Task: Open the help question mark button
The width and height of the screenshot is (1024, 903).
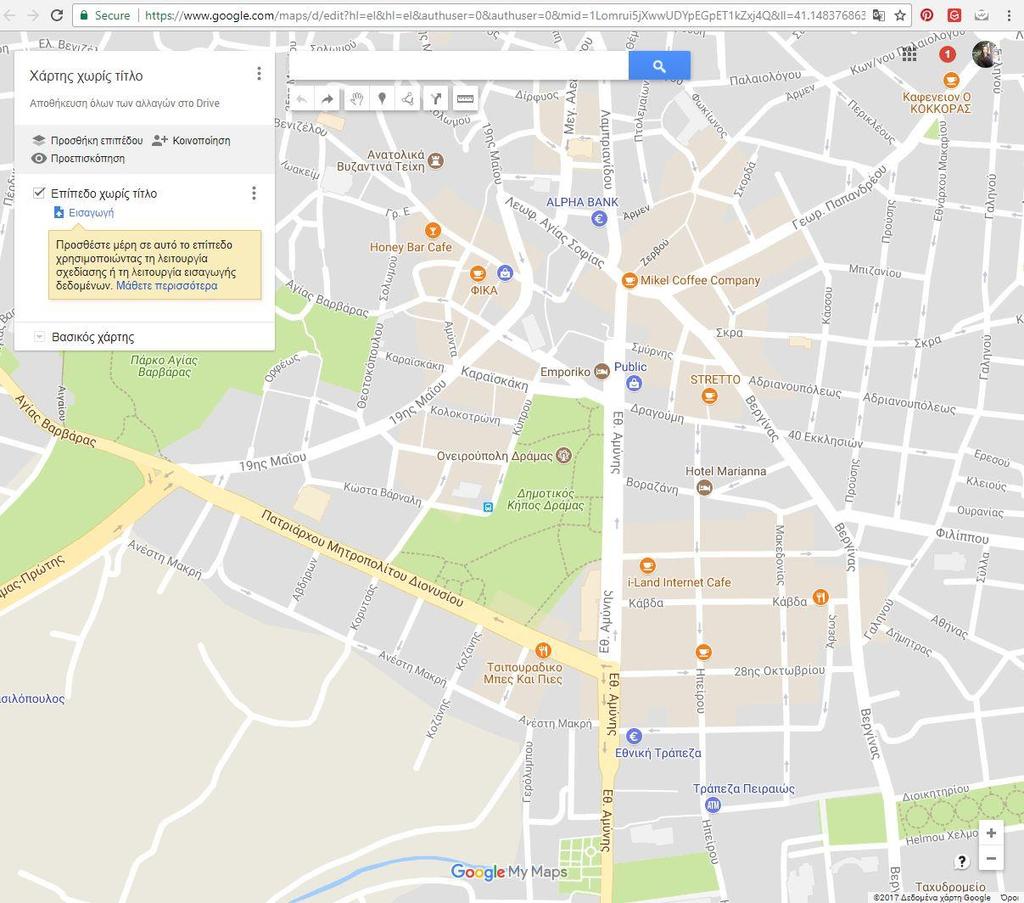Action: pyautogui.click(x=961, y=861)
